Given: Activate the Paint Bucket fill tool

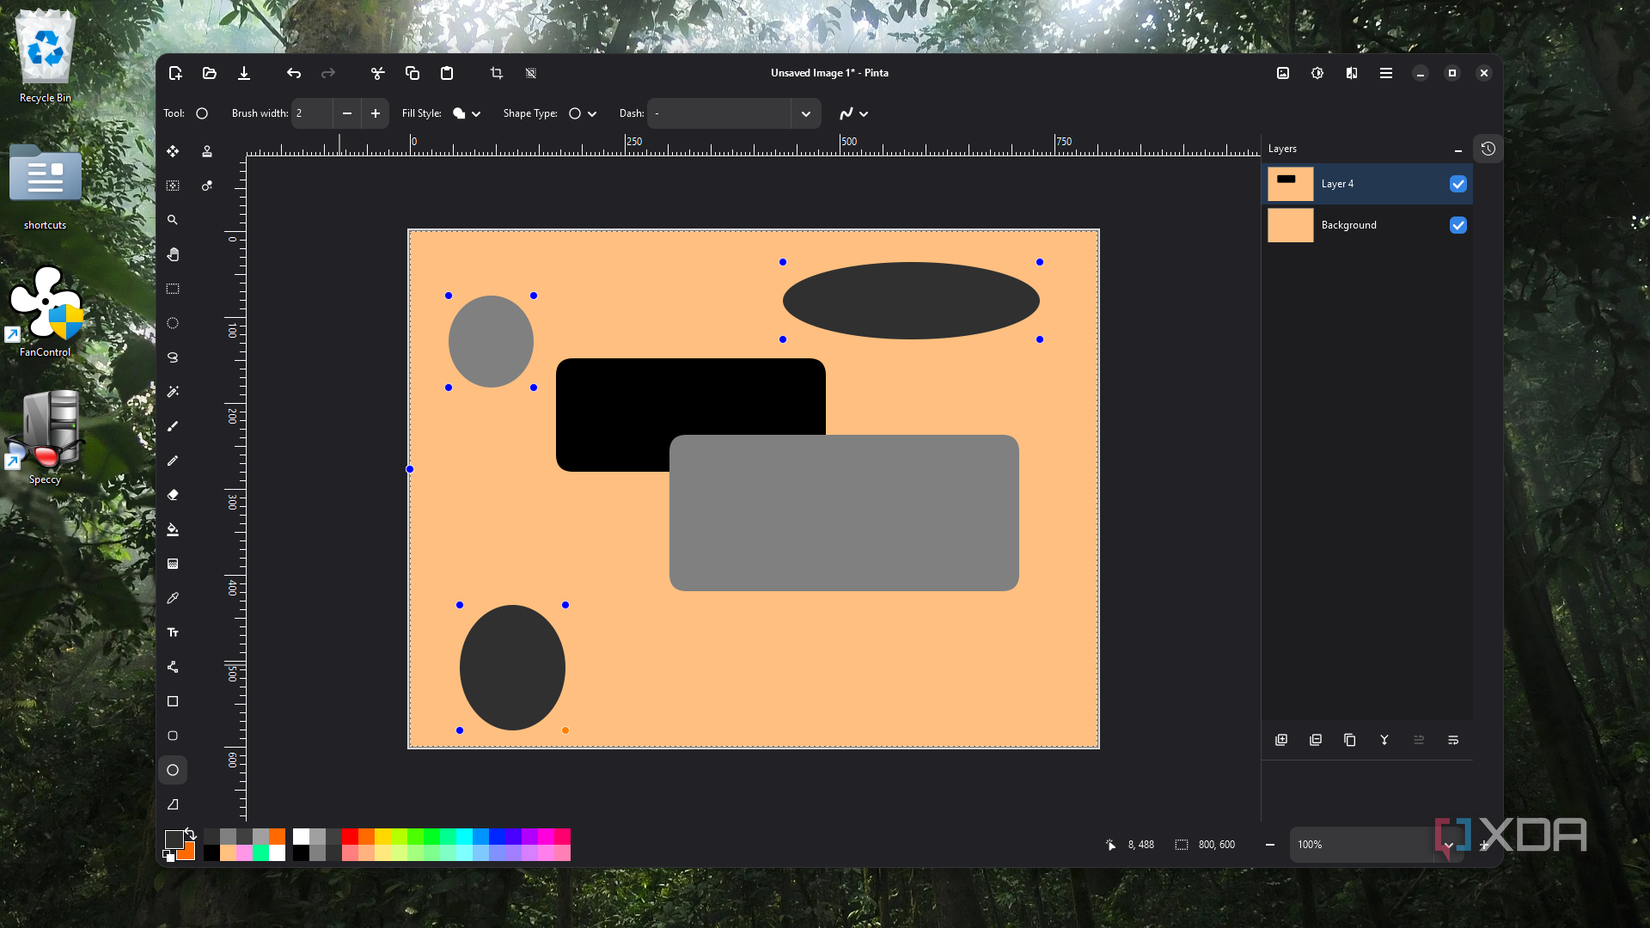Looking at the screenshot, I should point(173,530).
